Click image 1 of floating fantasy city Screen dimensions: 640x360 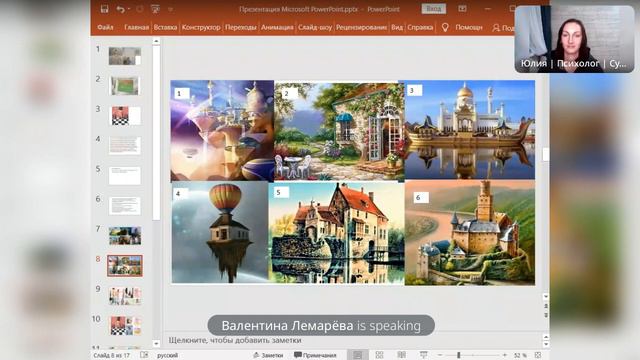pyautogui.click(x=222, y=131)
